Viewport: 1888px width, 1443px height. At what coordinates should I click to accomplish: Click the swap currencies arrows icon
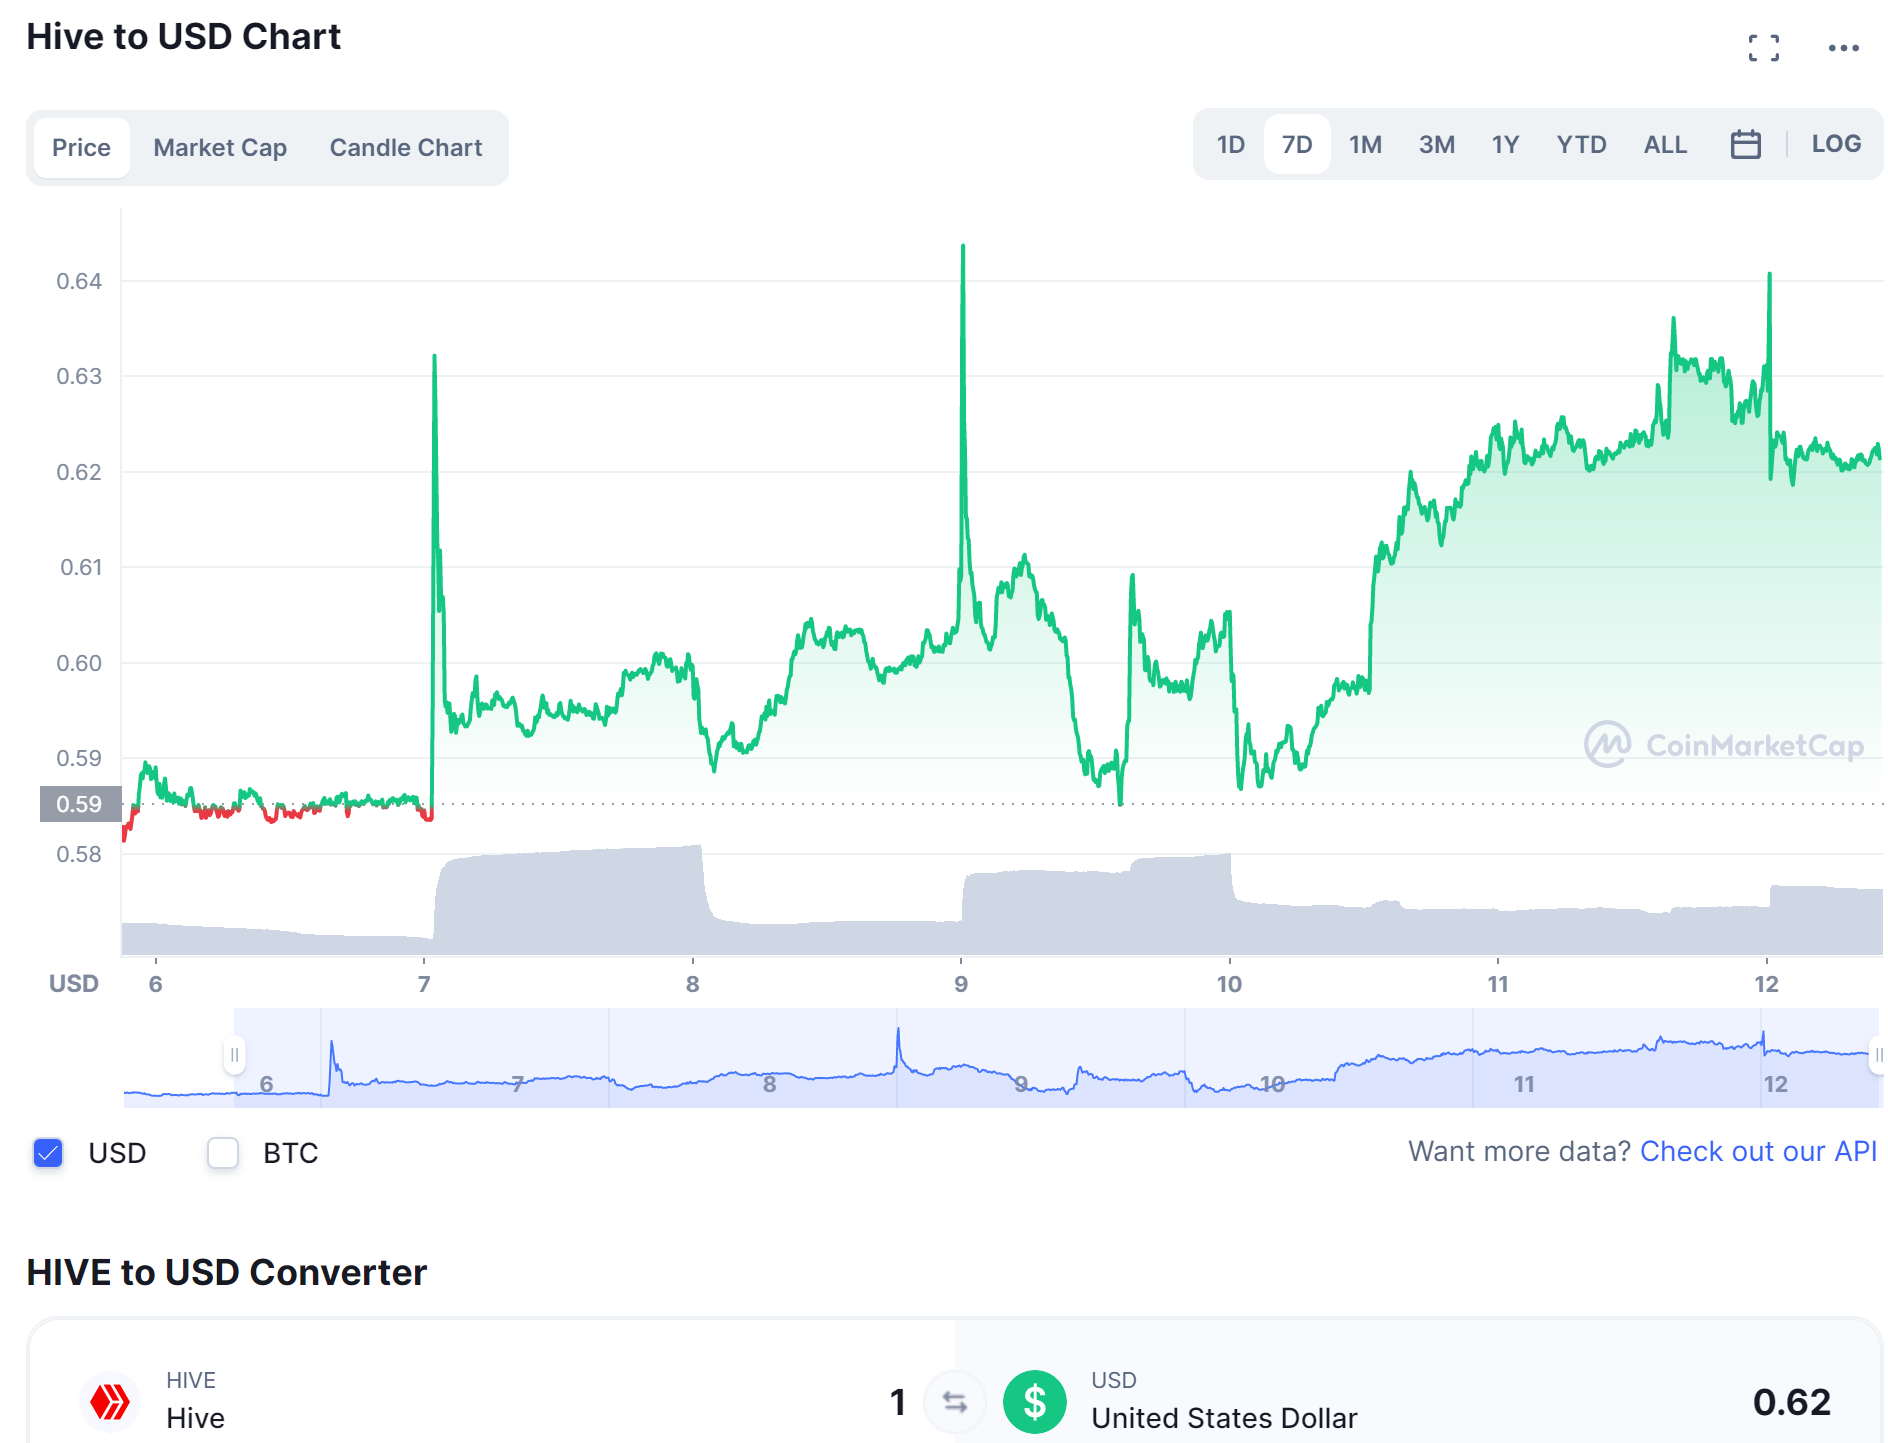955,1402
